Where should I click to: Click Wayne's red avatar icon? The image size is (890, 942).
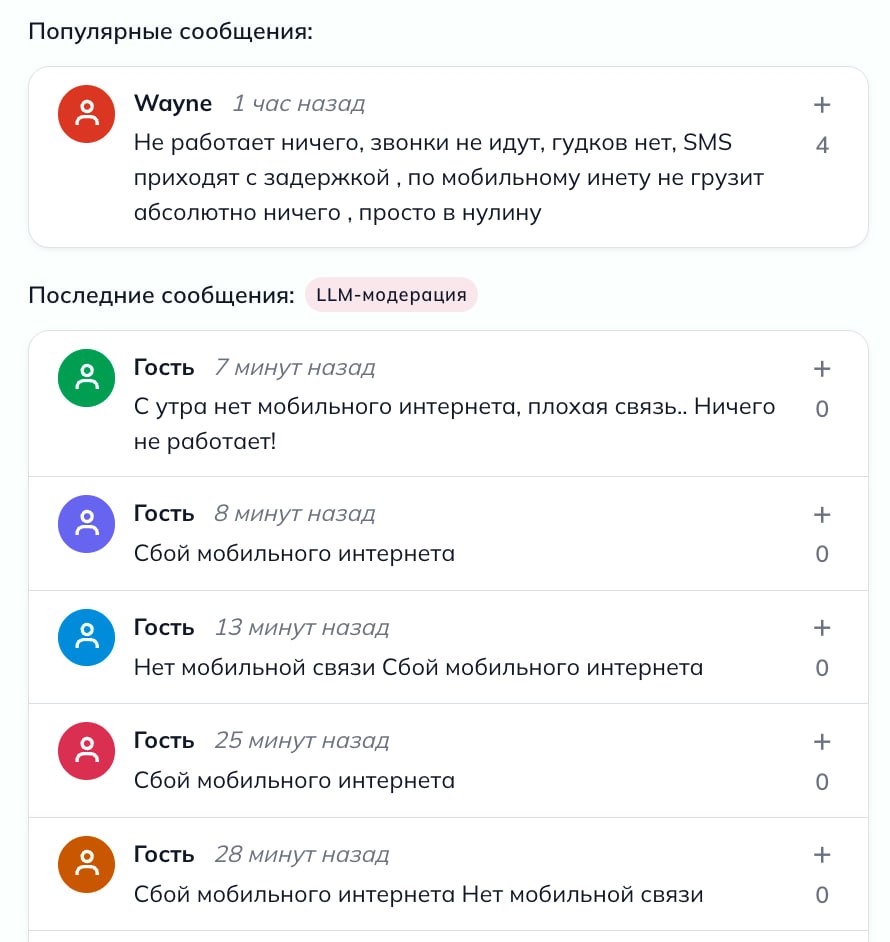pyautogui.click(x=88, y=113)
